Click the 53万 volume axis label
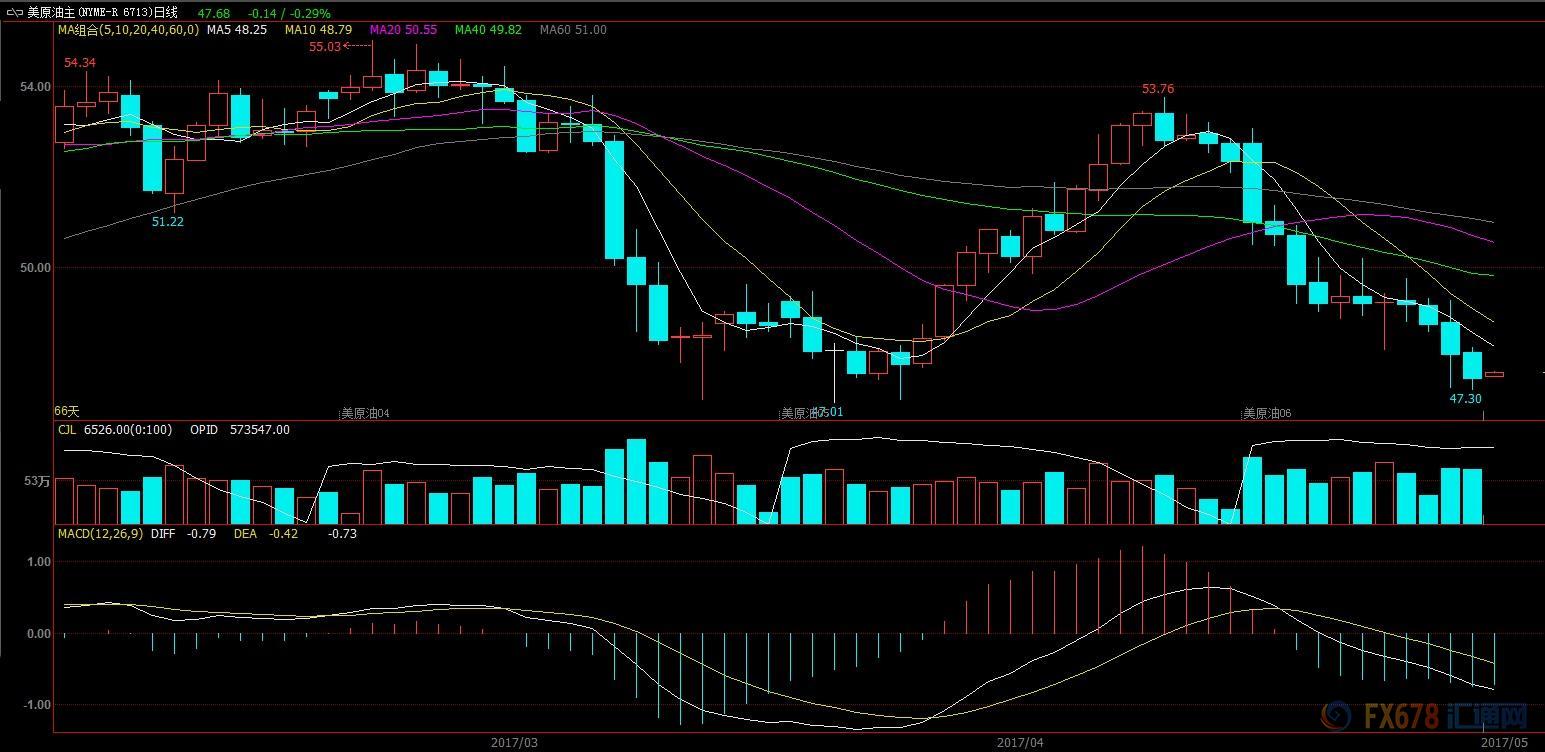The image size is (1545, 752). [x=37, y=482]
